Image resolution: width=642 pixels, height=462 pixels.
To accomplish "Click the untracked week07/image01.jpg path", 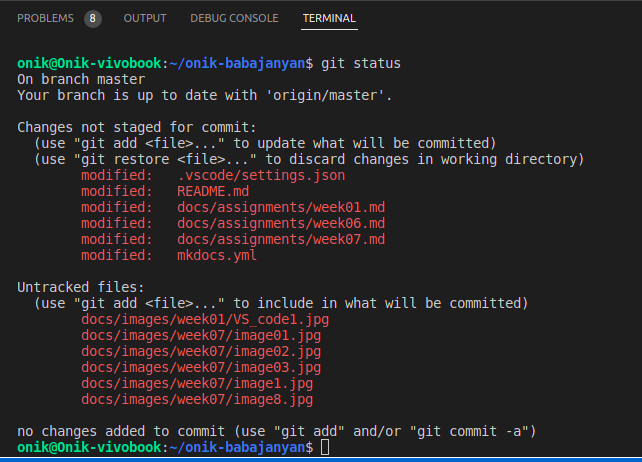I will pos(201,335).
